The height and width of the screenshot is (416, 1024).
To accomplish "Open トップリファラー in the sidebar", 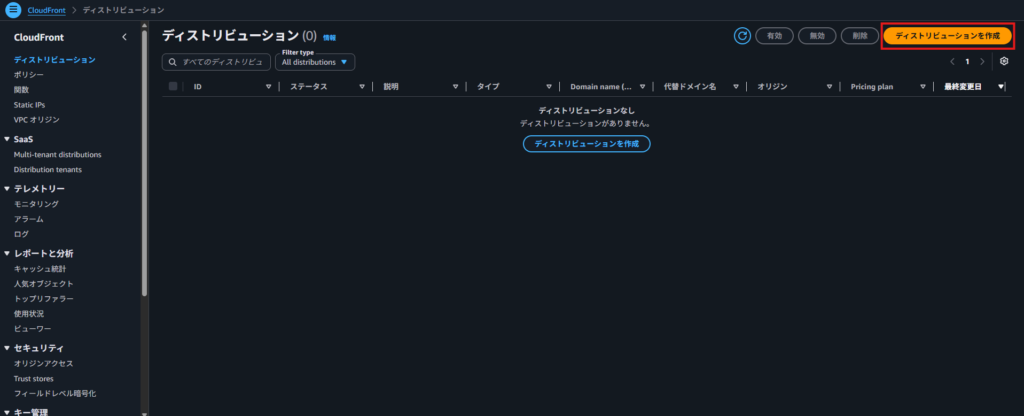I will (44, 298).
